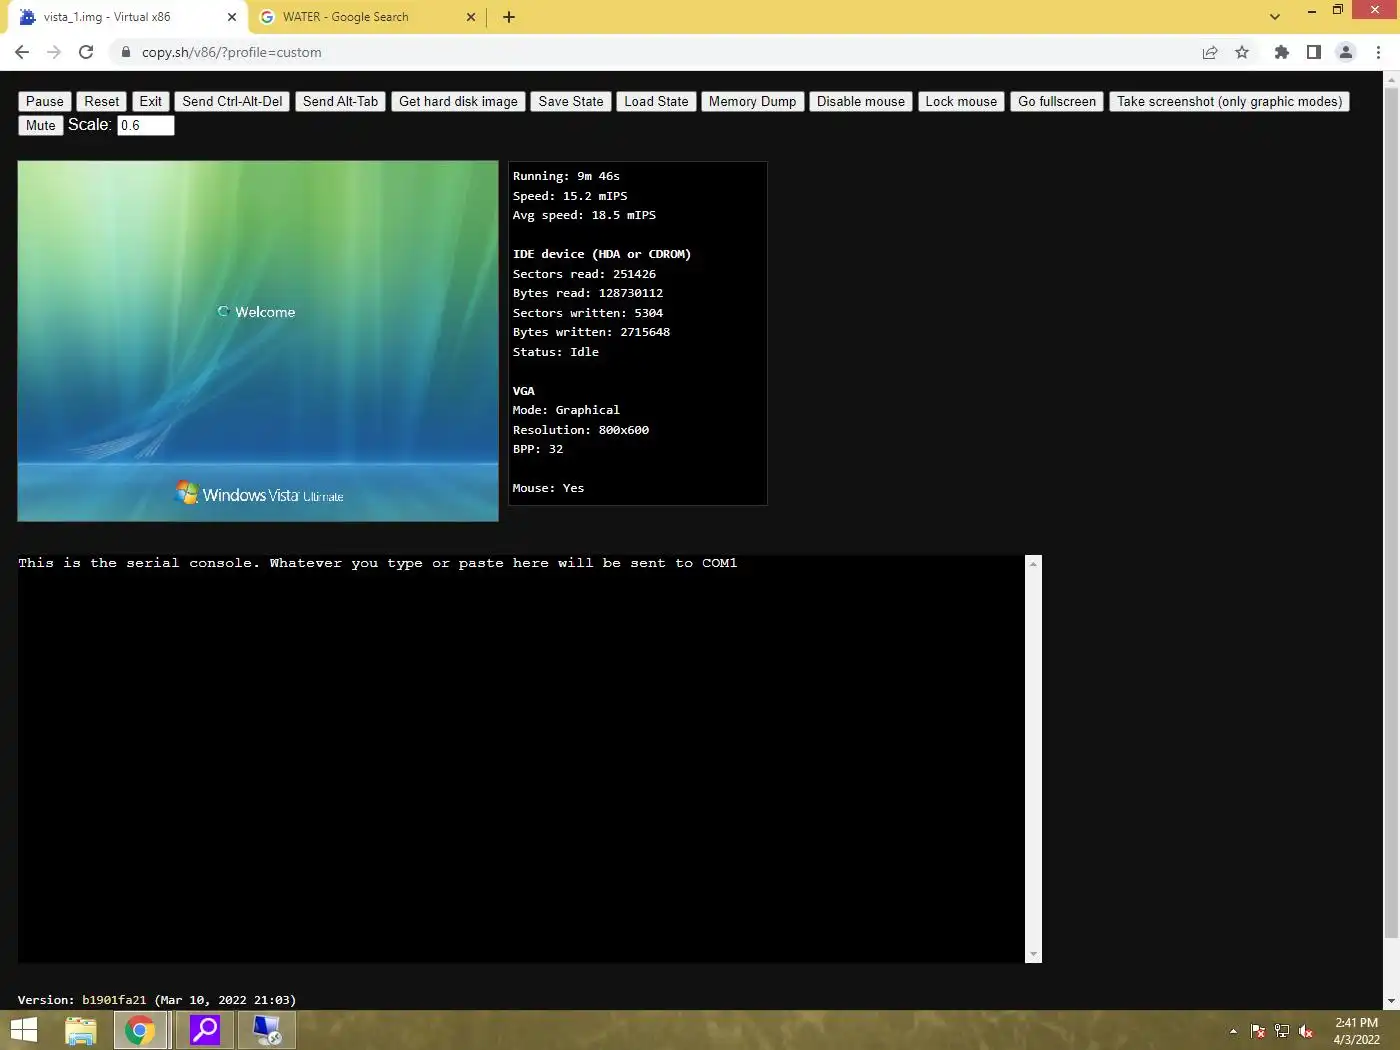Mute the emulator sound
Viewport: 1400px width, 1050px height.
(x=41, y=125)
